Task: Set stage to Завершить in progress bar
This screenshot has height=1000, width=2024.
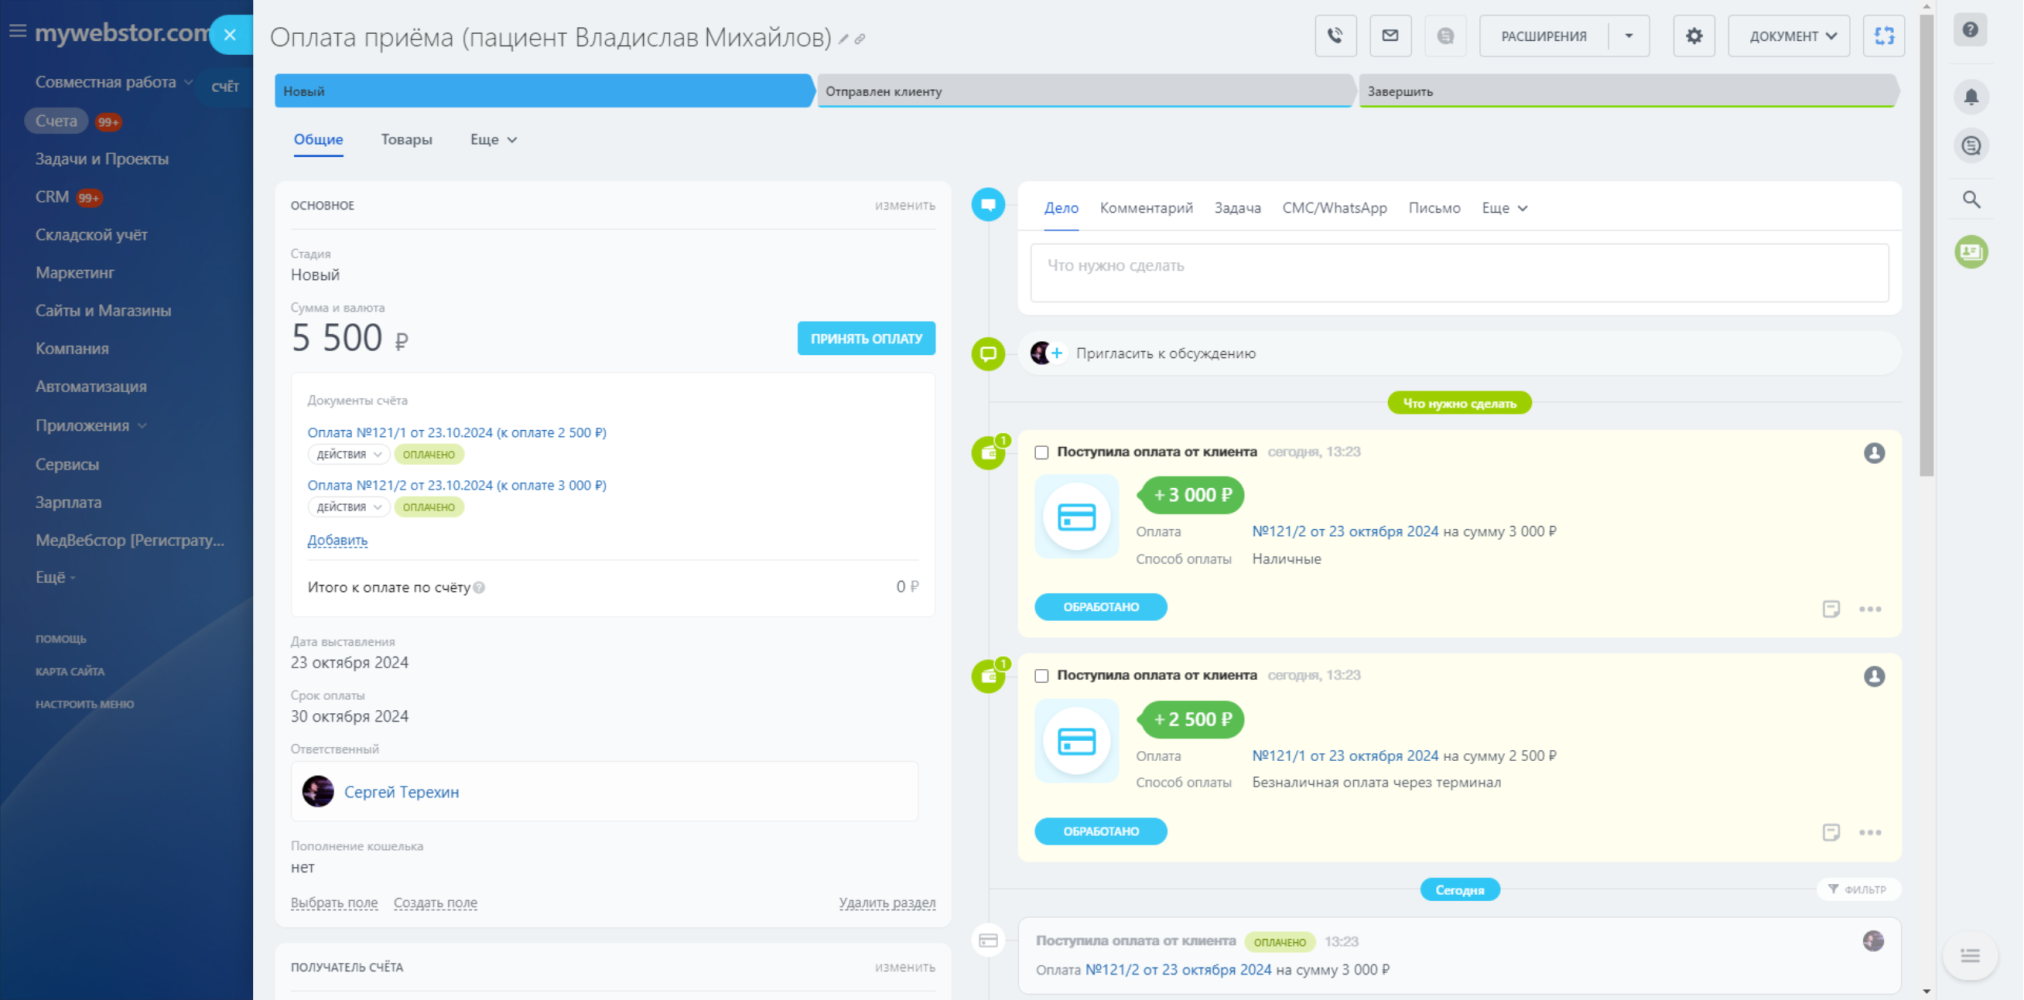Action: tap(1628, 91)
